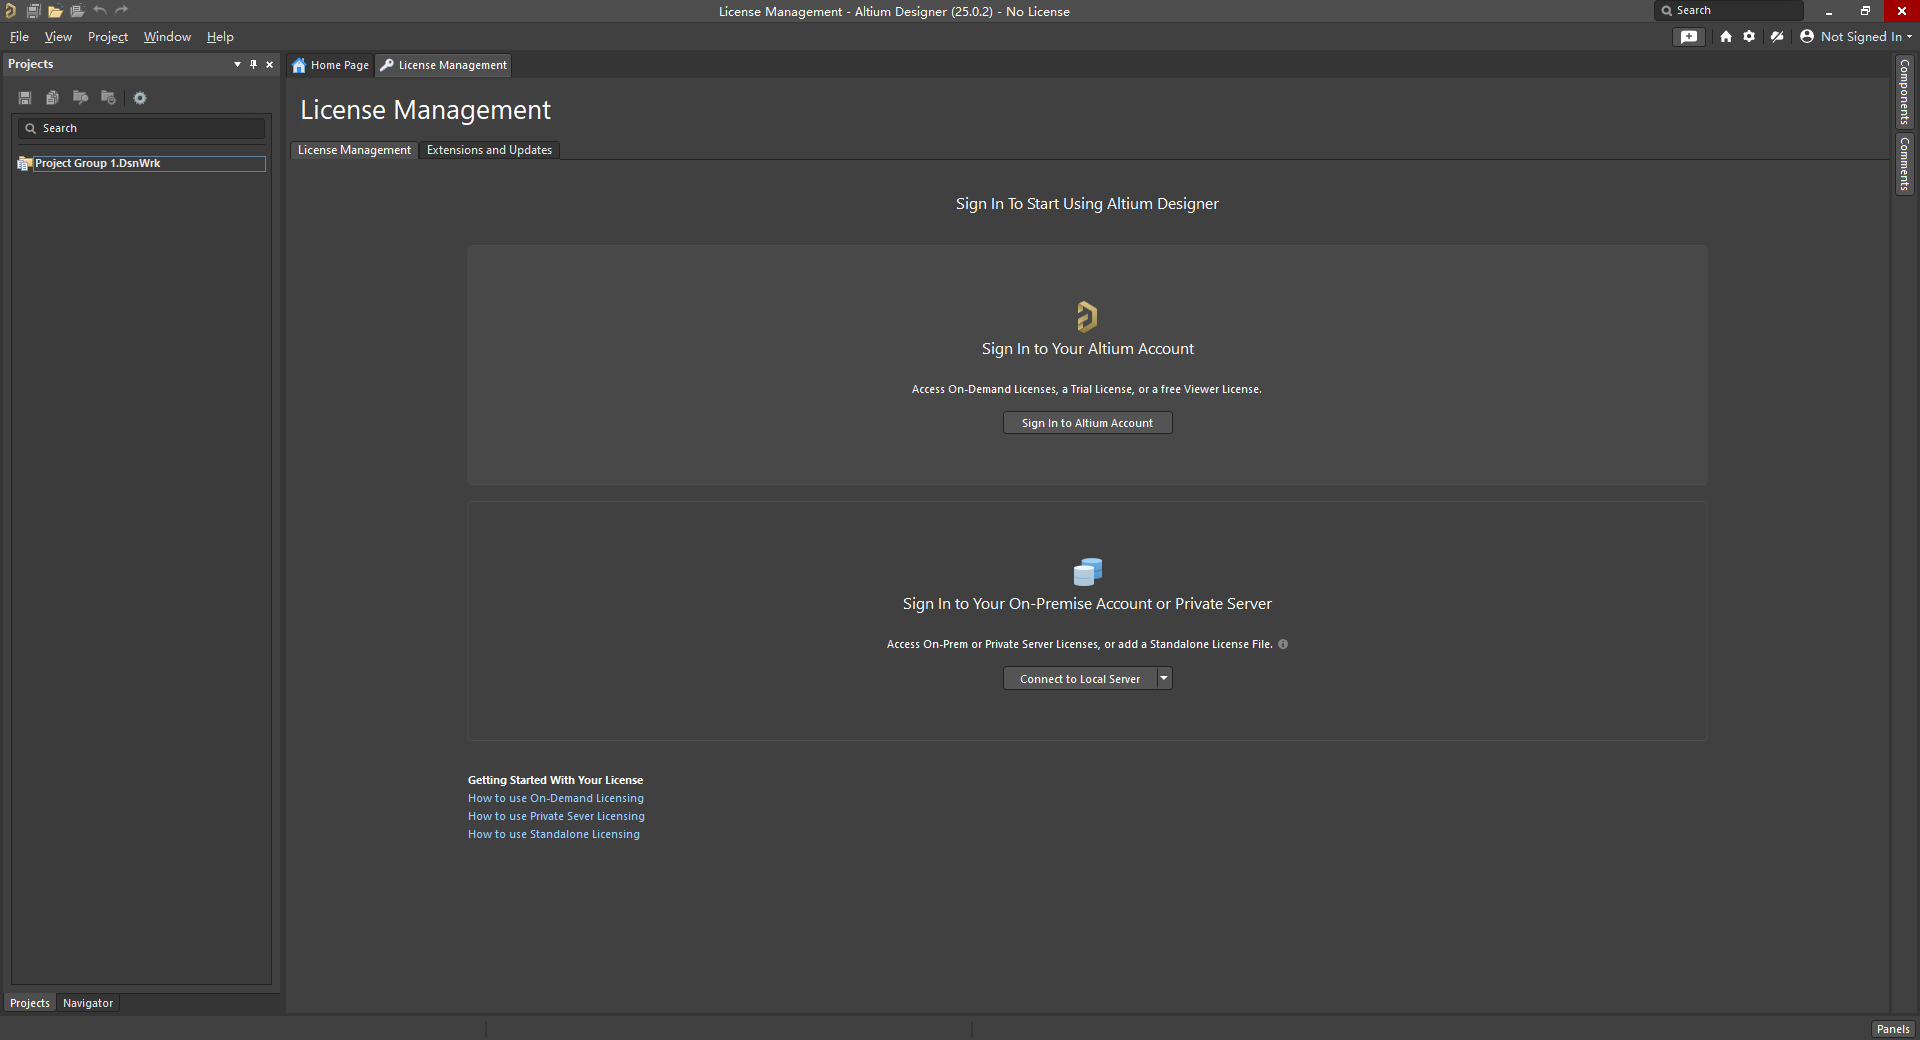Click the gold Altium account logo
Screen dimensions: 1920x1040
tap(1087, 317)
